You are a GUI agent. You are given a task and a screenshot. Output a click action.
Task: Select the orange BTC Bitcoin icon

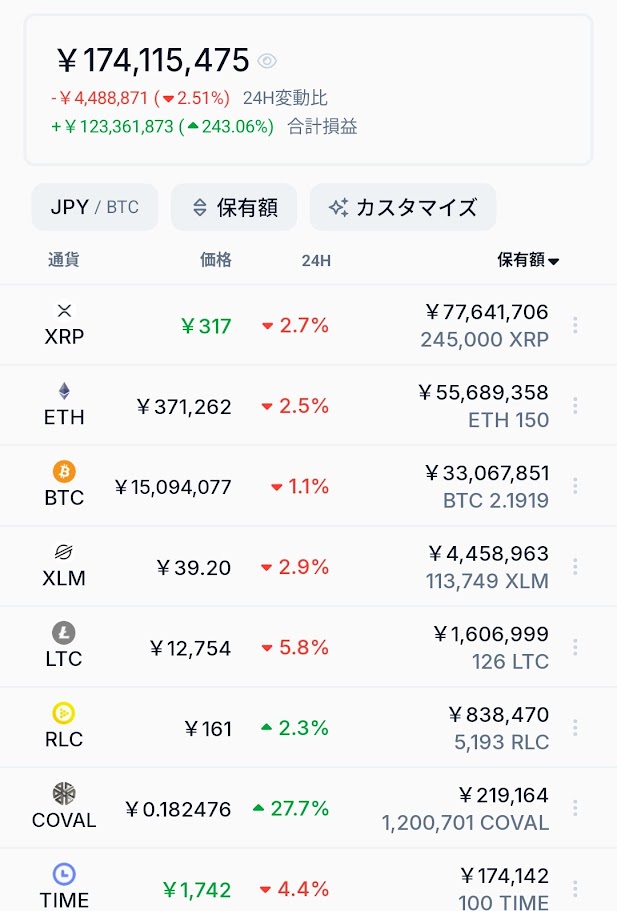64,471
